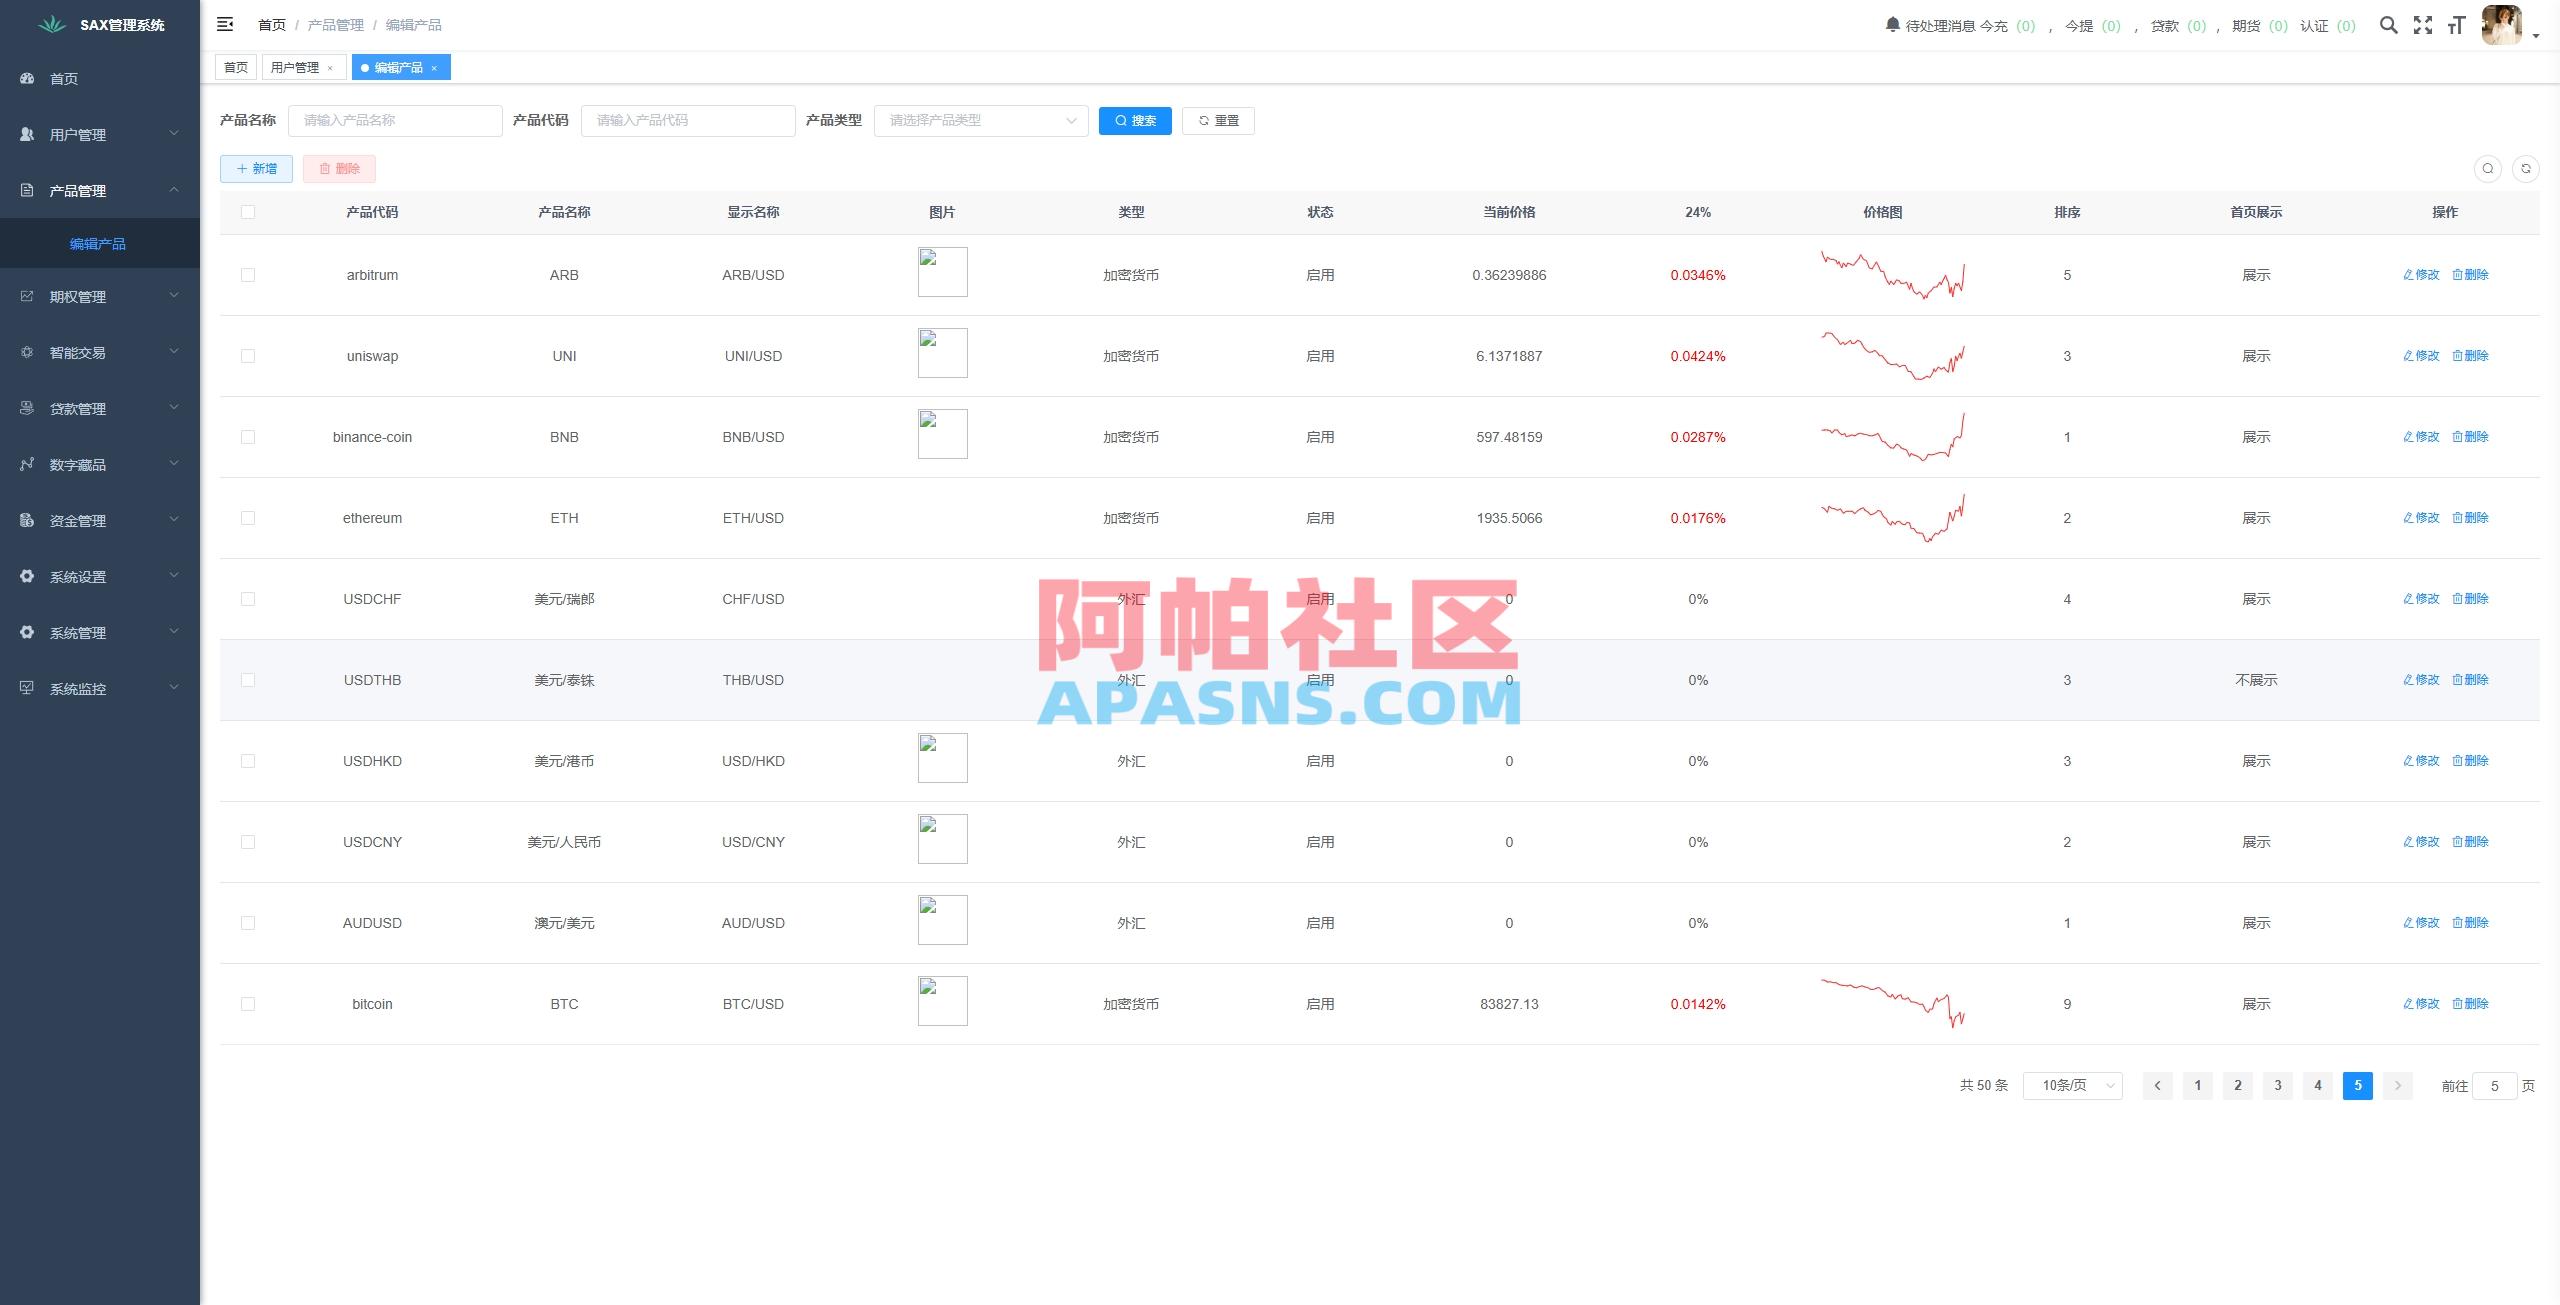Screen dimensions: 2560x1305
Task: Go to page 3 in pagination
Action: tap(2277, 1085)
